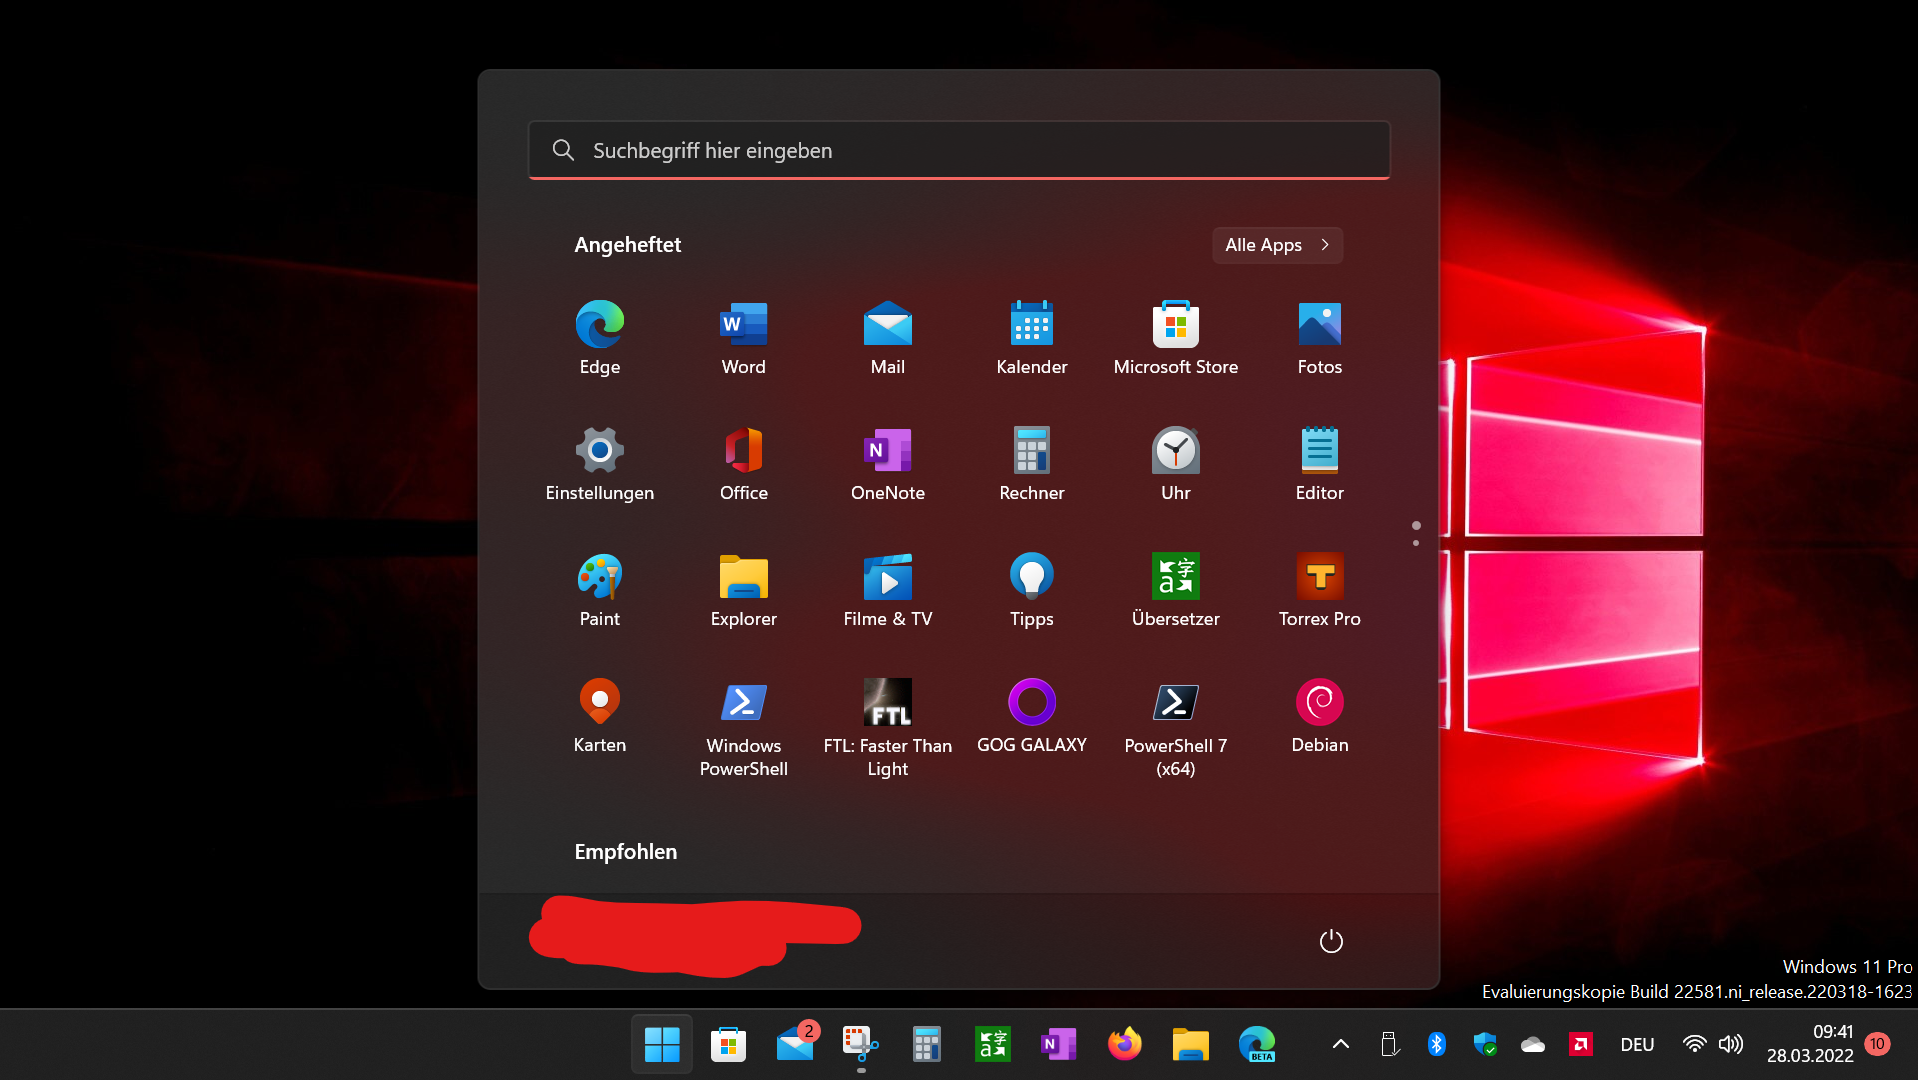Click the Alle Apps button

[1277, 245]
